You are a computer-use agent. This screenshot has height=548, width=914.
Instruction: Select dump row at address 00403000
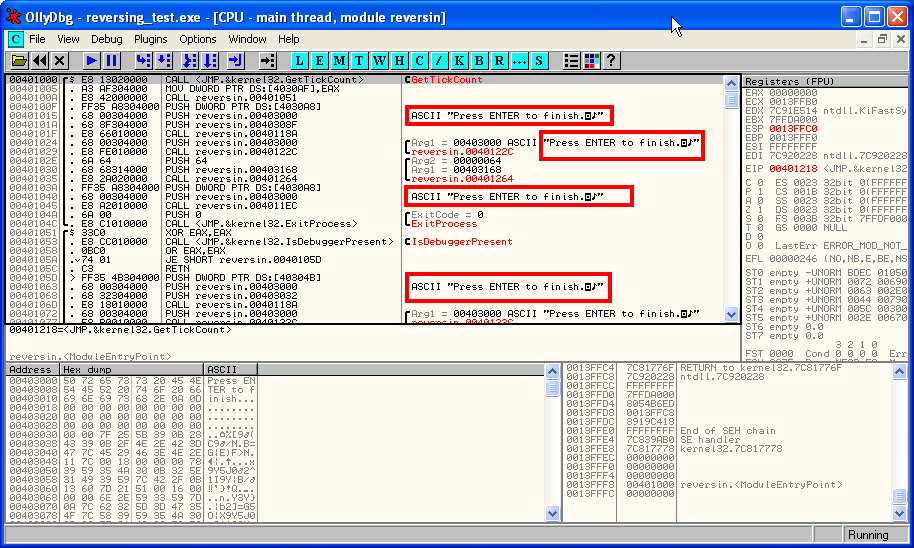pos(132,381)
